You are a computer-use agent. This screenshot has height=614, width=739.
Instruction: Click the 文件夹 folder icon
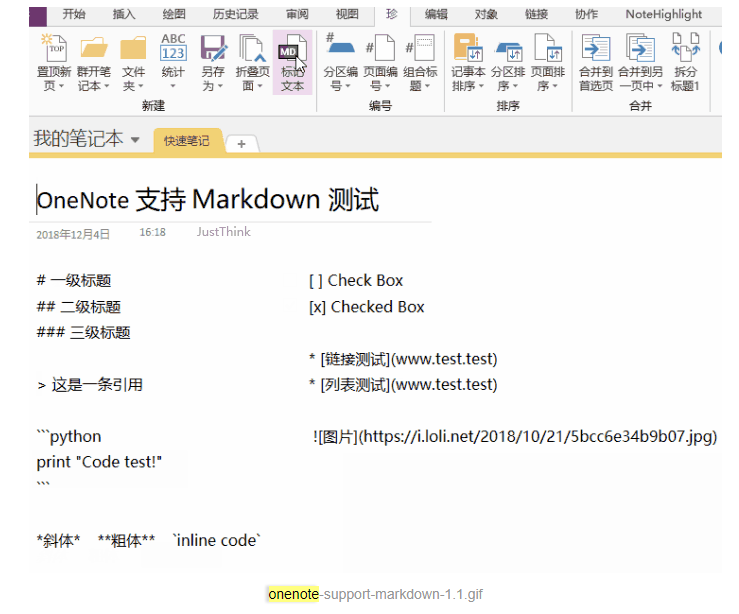click(x=133, y=48)
